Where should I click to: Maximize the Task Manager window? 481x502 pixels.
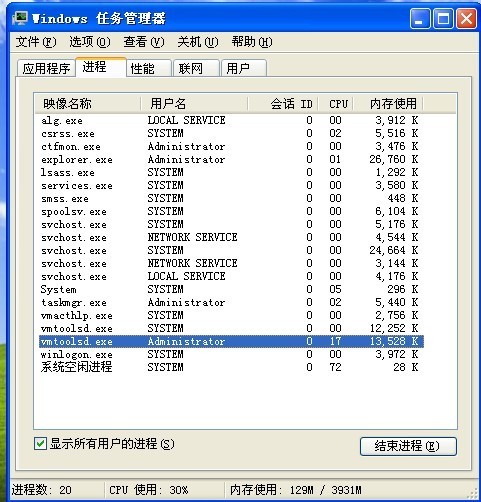[x=443, y=19]
